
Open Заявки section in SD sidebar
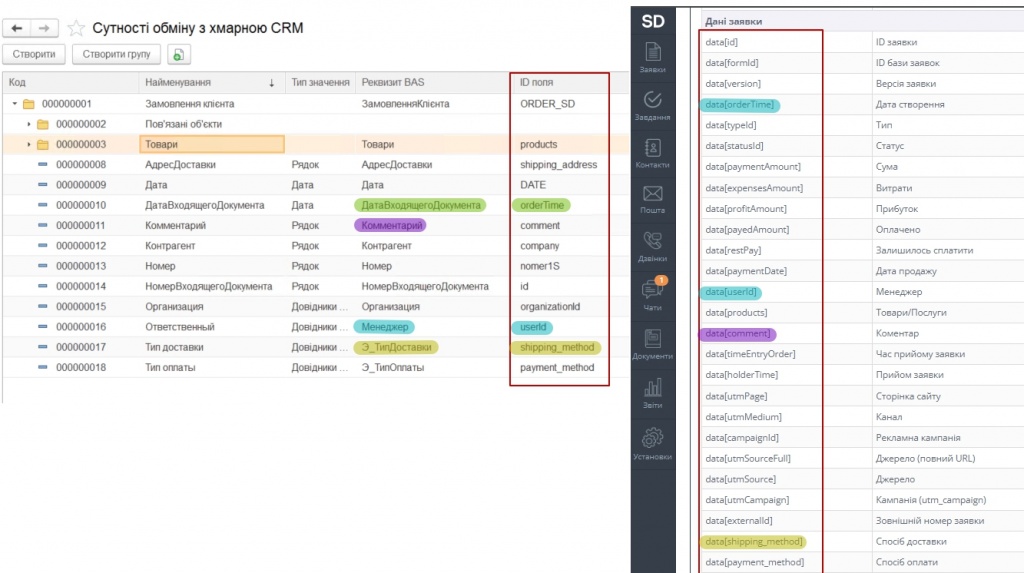(x=652, y=56)
